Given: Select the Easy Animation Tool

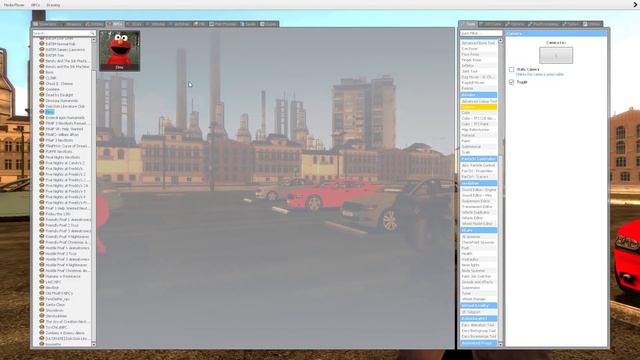Looking at the screenshot, I should tap(479, 325).
